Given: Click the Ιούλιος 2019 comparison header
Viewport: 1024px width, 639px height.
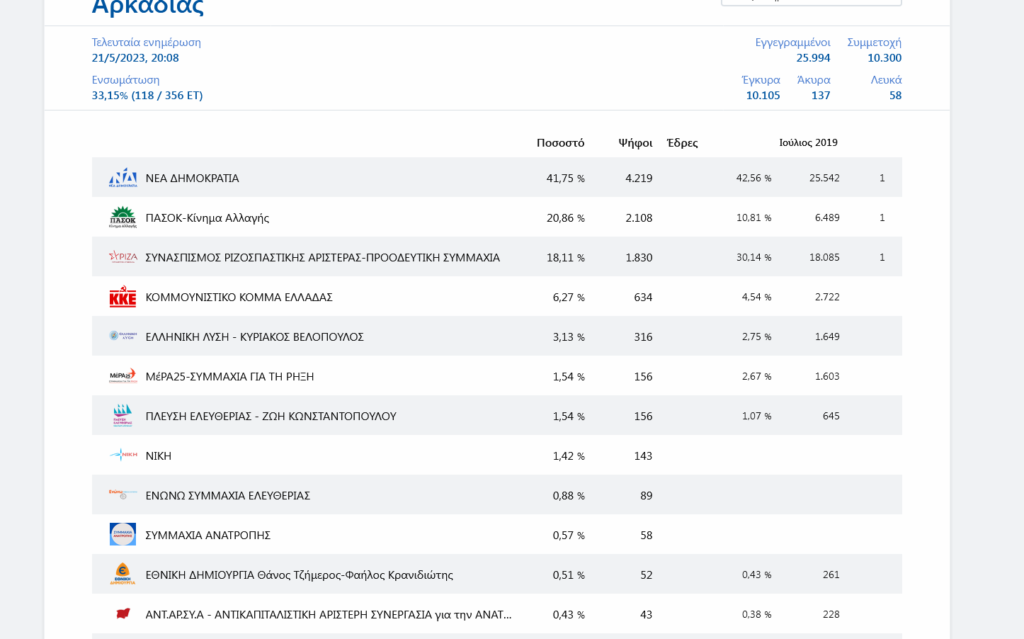Looking at the screenshot, I should click(x=808, y=143).
